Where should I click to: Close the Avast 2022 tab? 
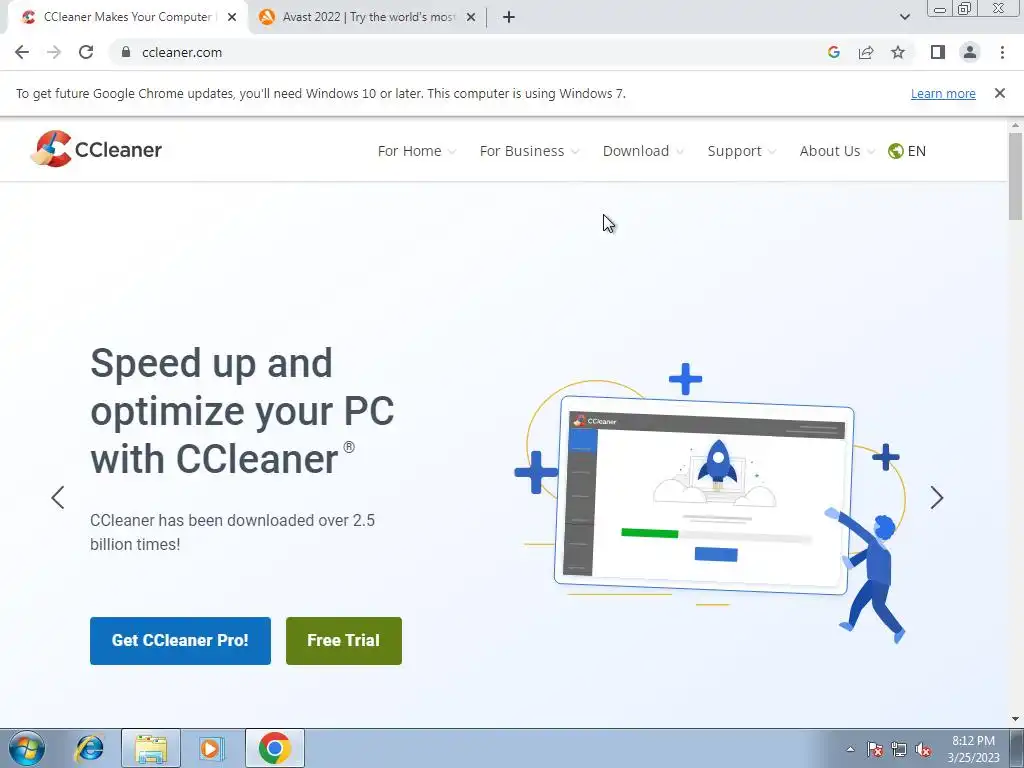[471, 17]
